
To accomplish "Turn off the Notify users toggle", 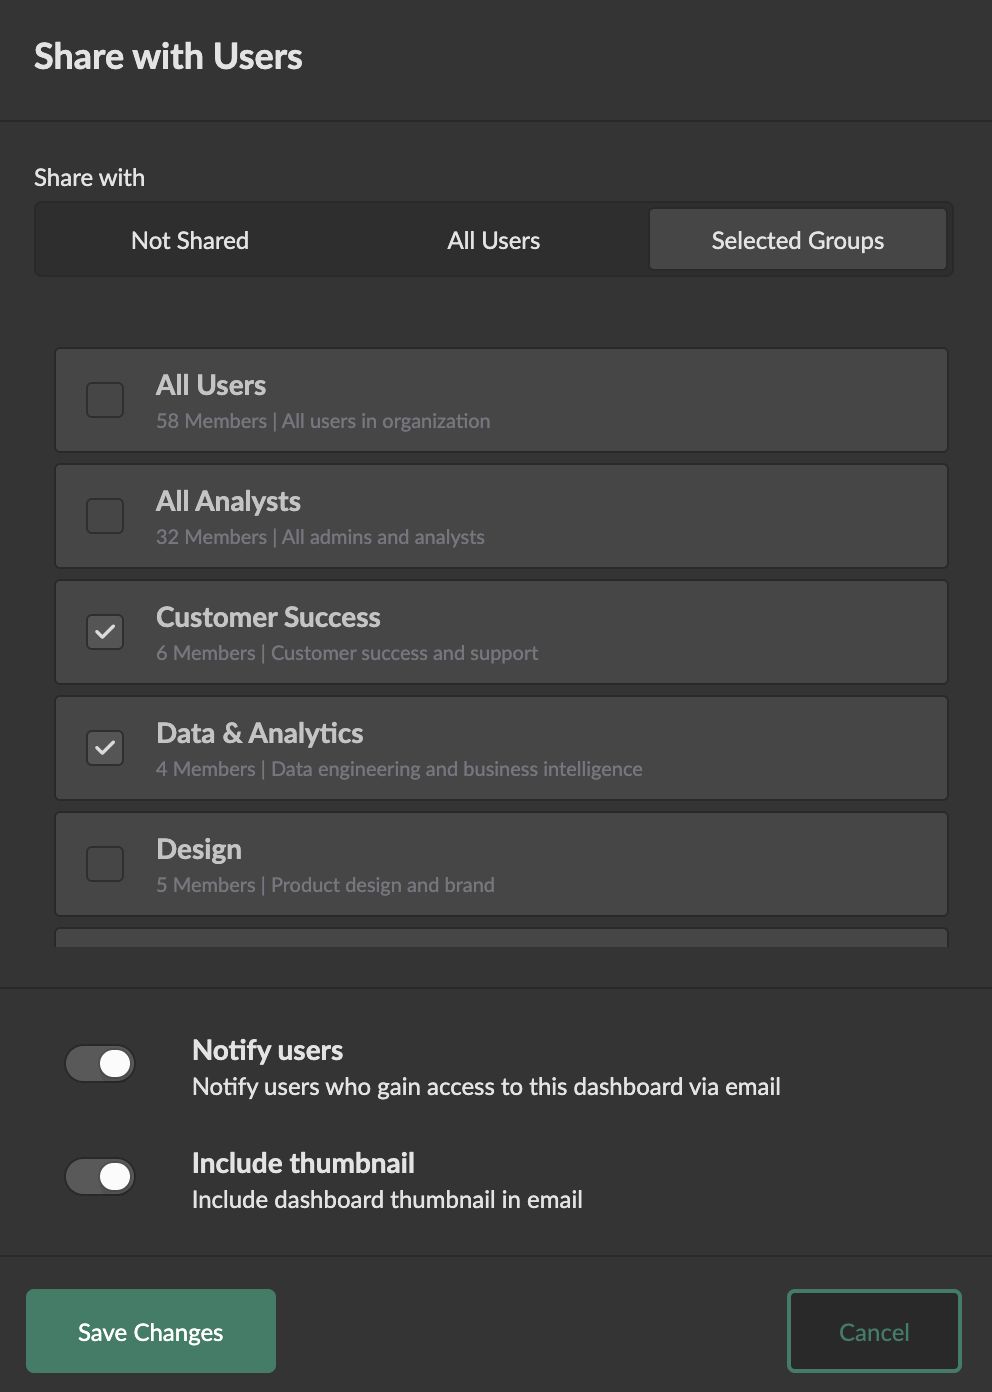I will (x=100, y=1063).
